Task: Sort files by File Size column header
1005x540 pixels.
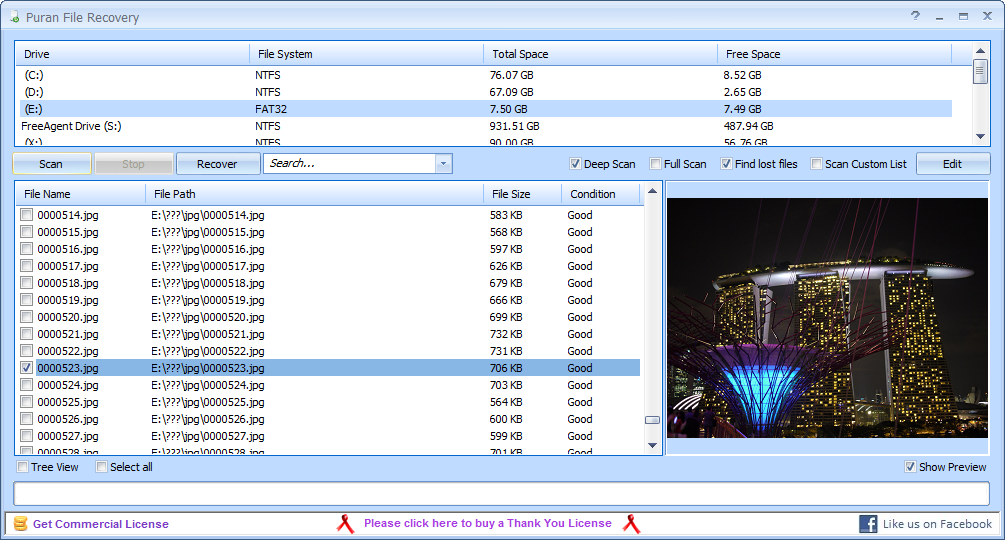Action: (522, 194)
